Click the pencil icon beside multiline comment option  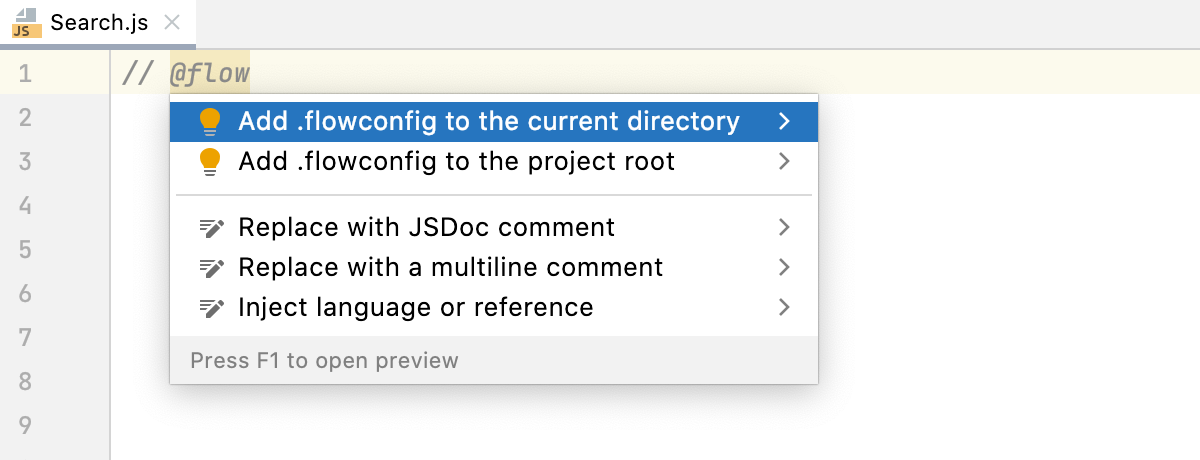[x=211, y=268]
